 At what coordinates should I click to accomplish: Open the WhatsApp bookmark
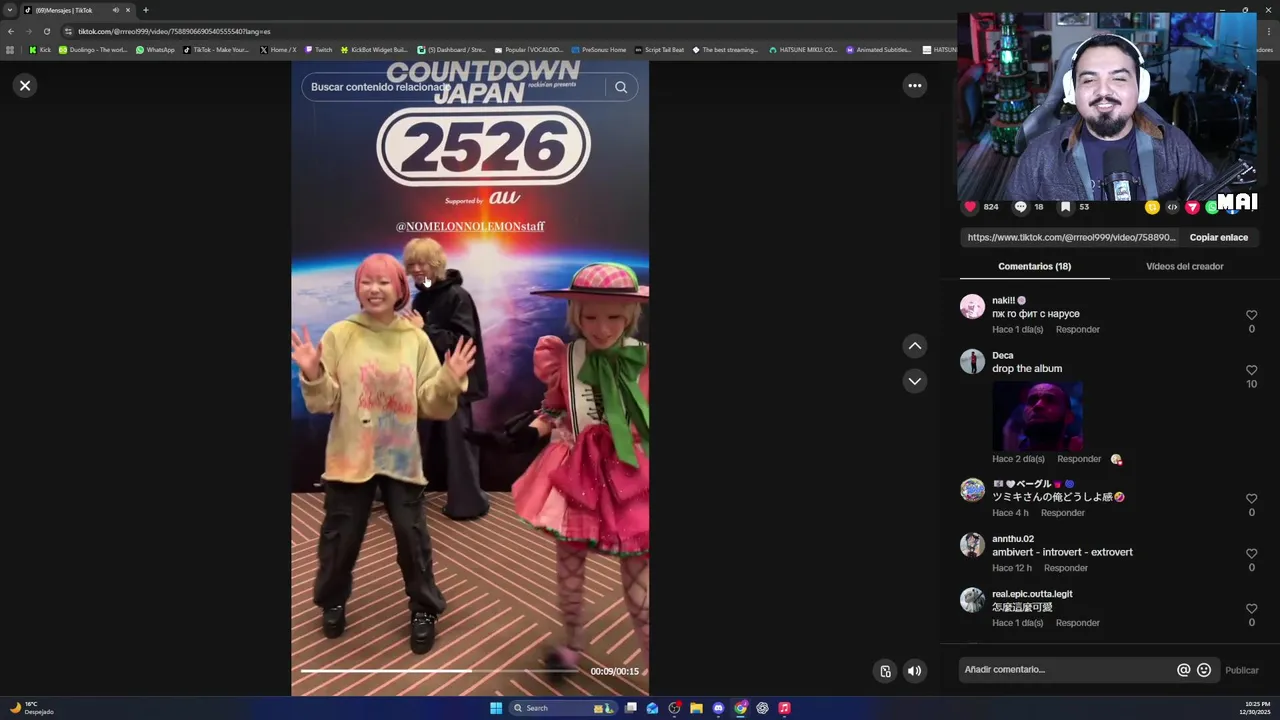click(x=155, y=49)
